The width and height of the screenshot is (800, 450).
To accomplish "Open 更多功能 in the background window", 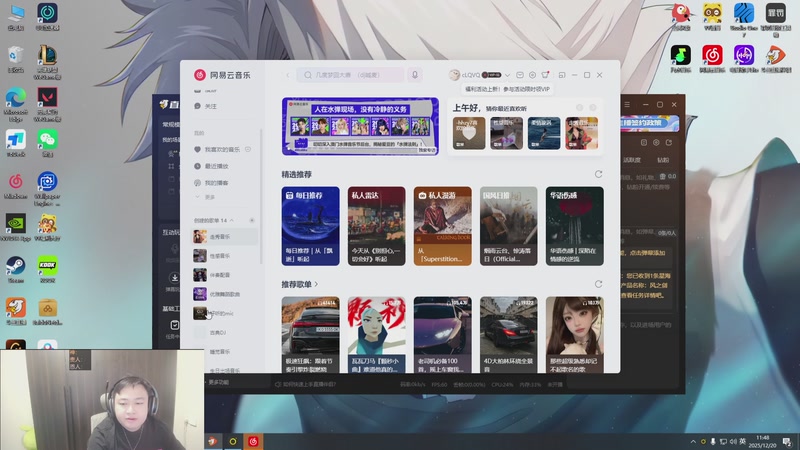I will pyautogui.click(x=218, y=382).
